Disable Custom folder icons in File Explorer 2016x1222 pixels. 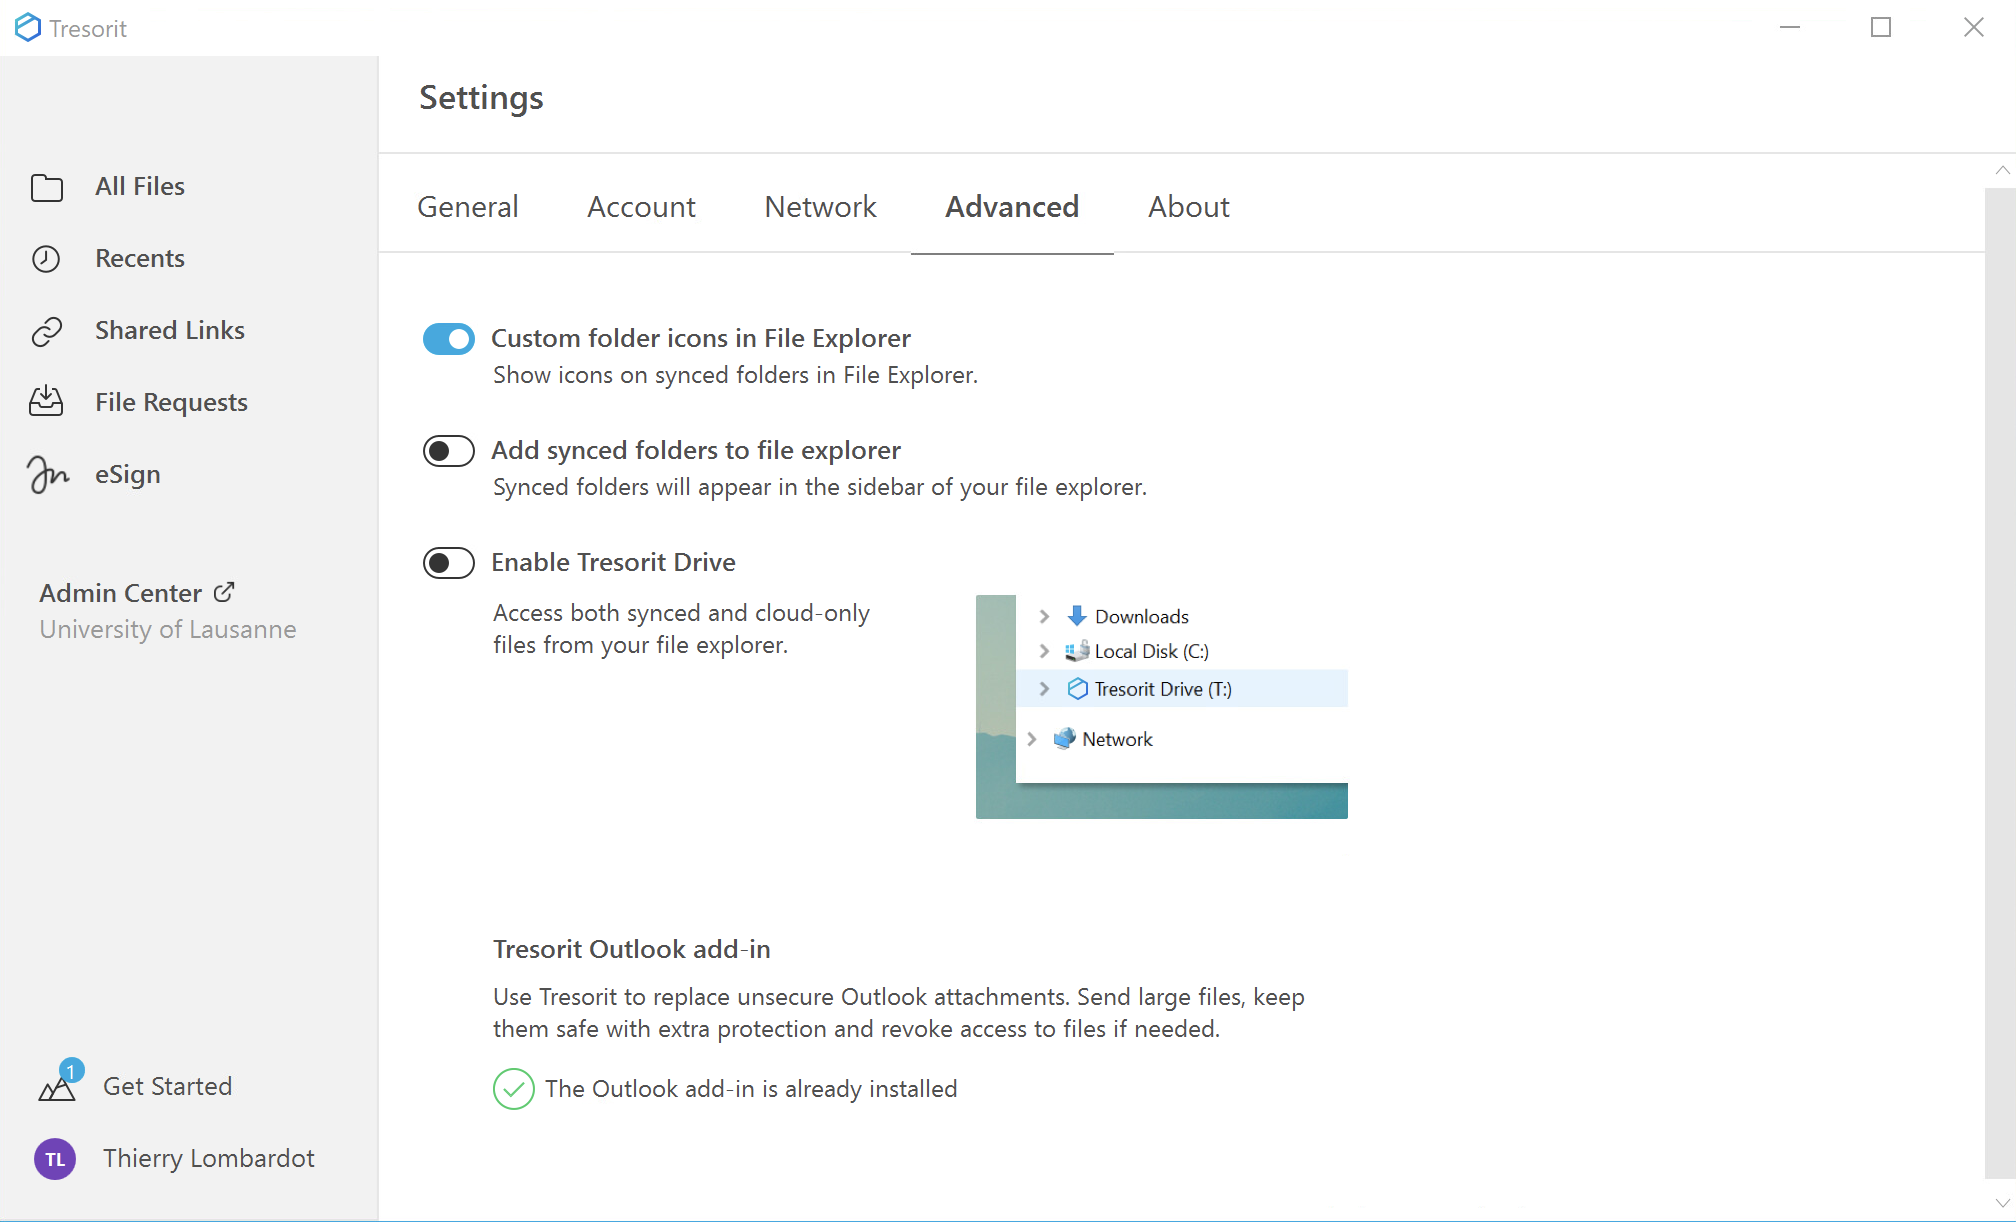pyautogui.click(x=448, y=339)
